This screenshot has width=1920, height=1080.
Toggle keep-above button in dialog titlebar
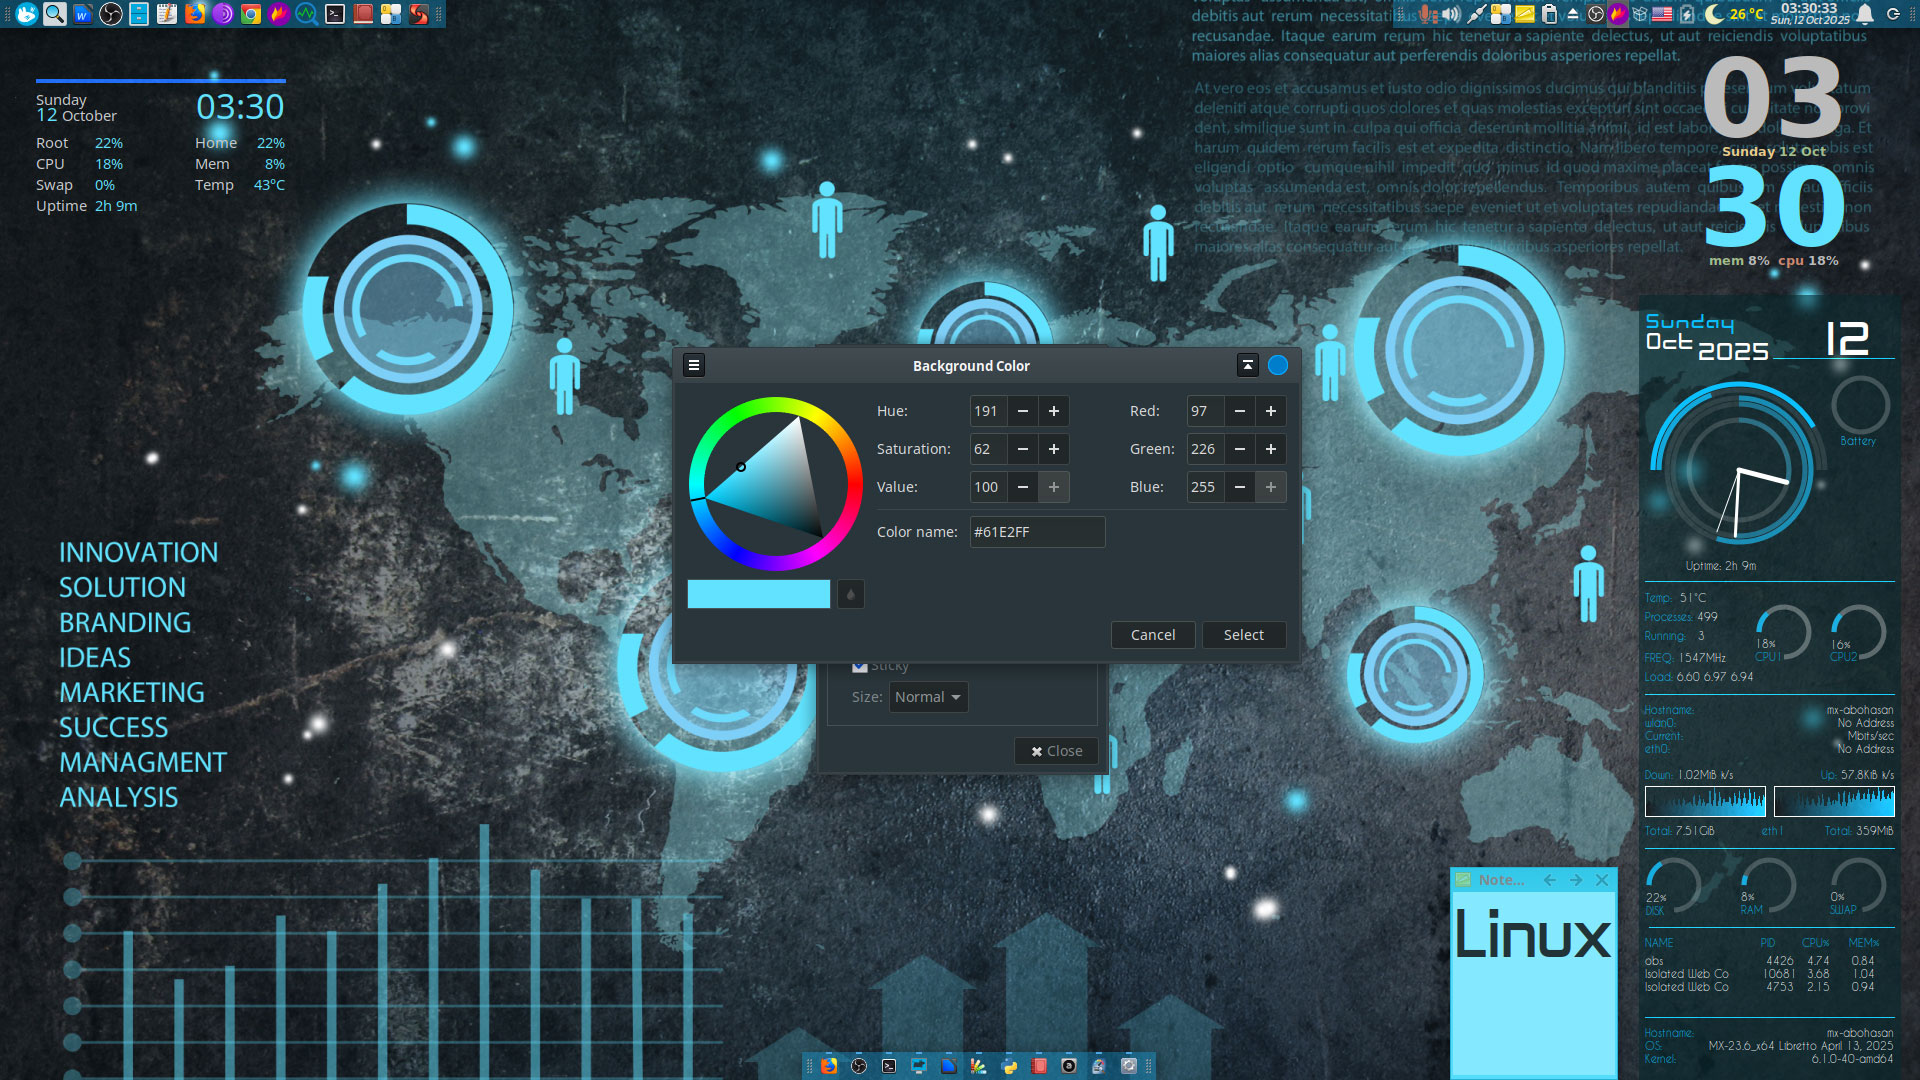[x=1247, y=366]
